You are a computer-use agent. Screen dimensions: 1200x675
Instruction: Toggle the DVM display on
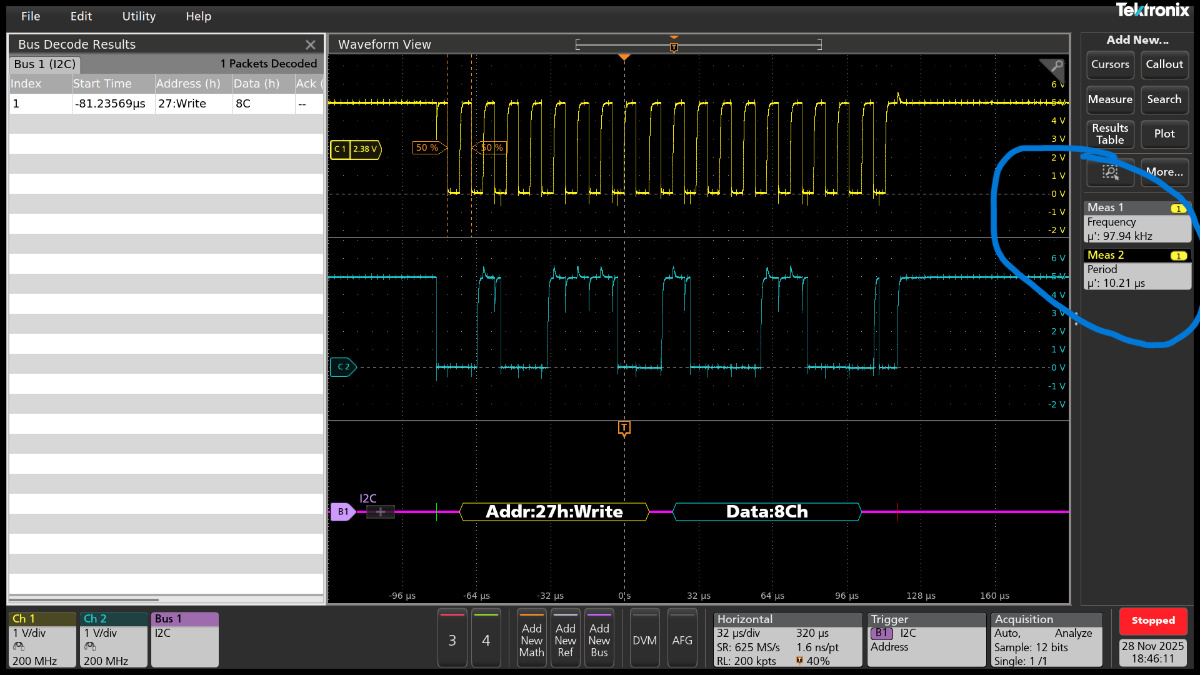pyautogui.click(x=644, y=639)
